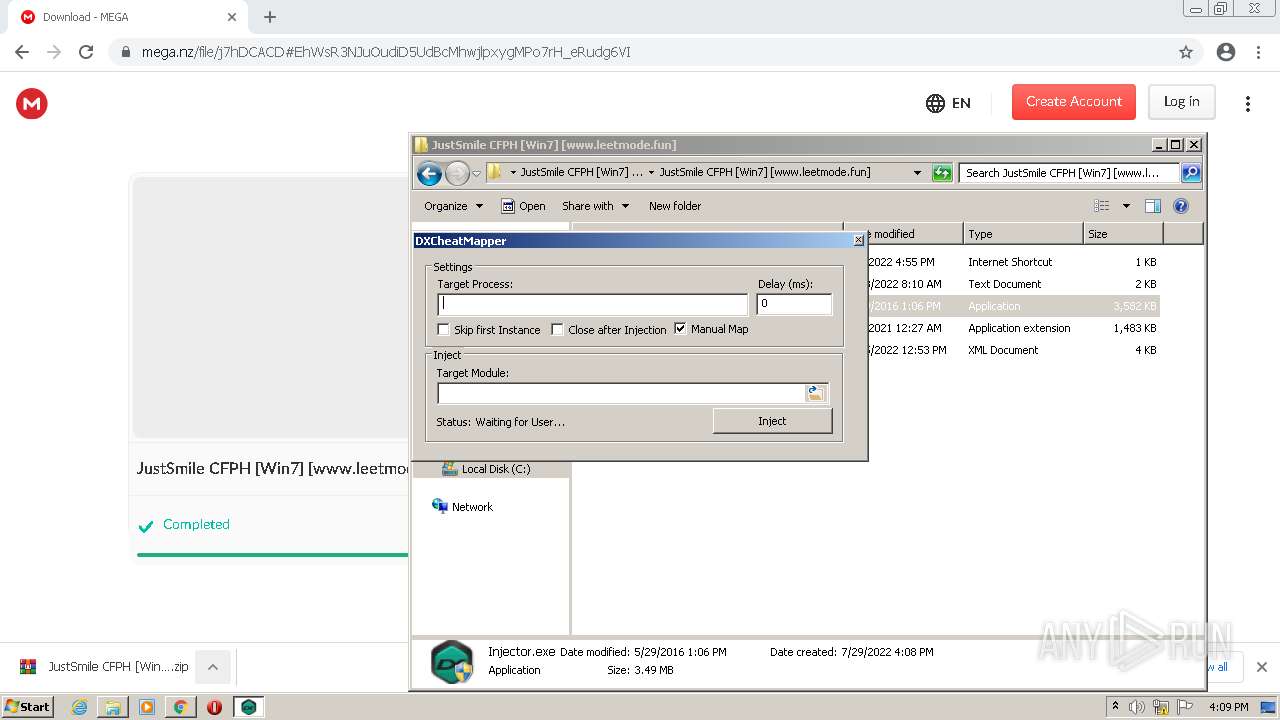Click the Create Account button

pos(1074,102)
